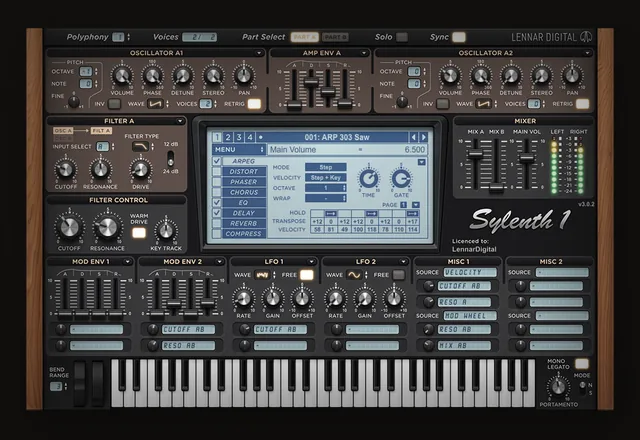Click the Portamento knob
The height and width of the screenshot is (440, 640).
click(x=558, y=387)
